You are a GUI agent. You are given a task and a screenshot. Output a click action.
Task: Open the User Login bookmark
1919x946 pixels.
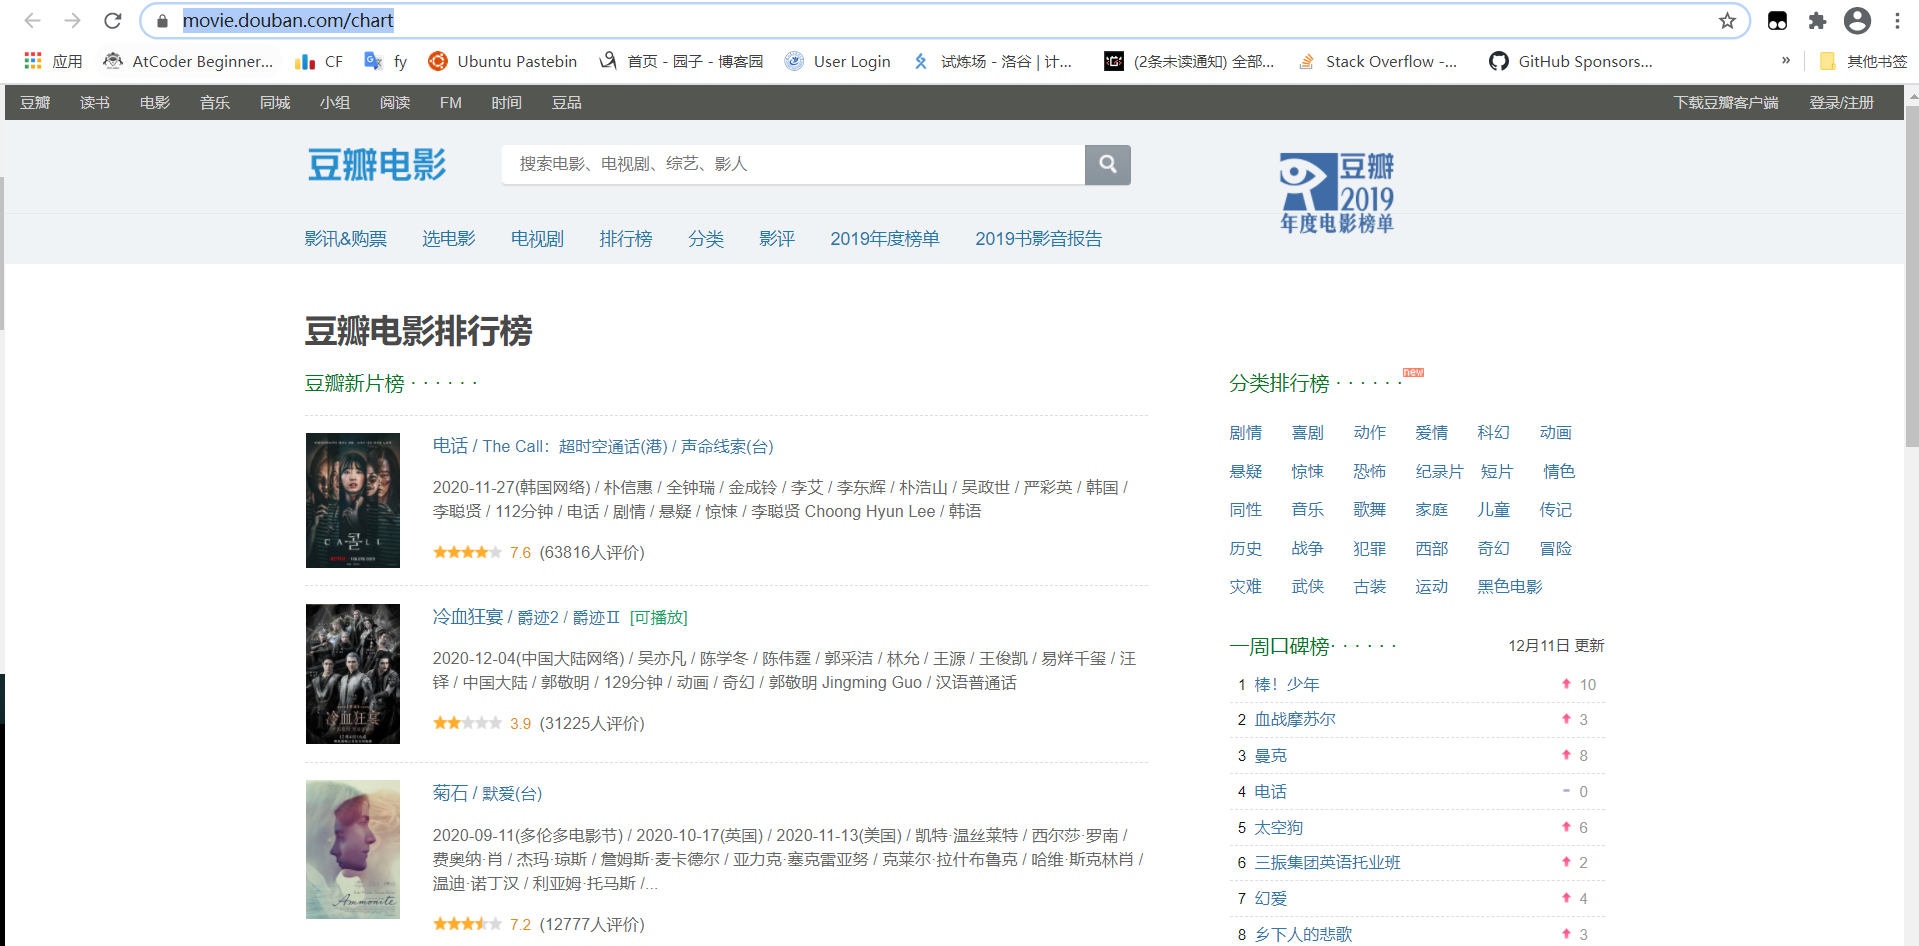pos(837,61)
